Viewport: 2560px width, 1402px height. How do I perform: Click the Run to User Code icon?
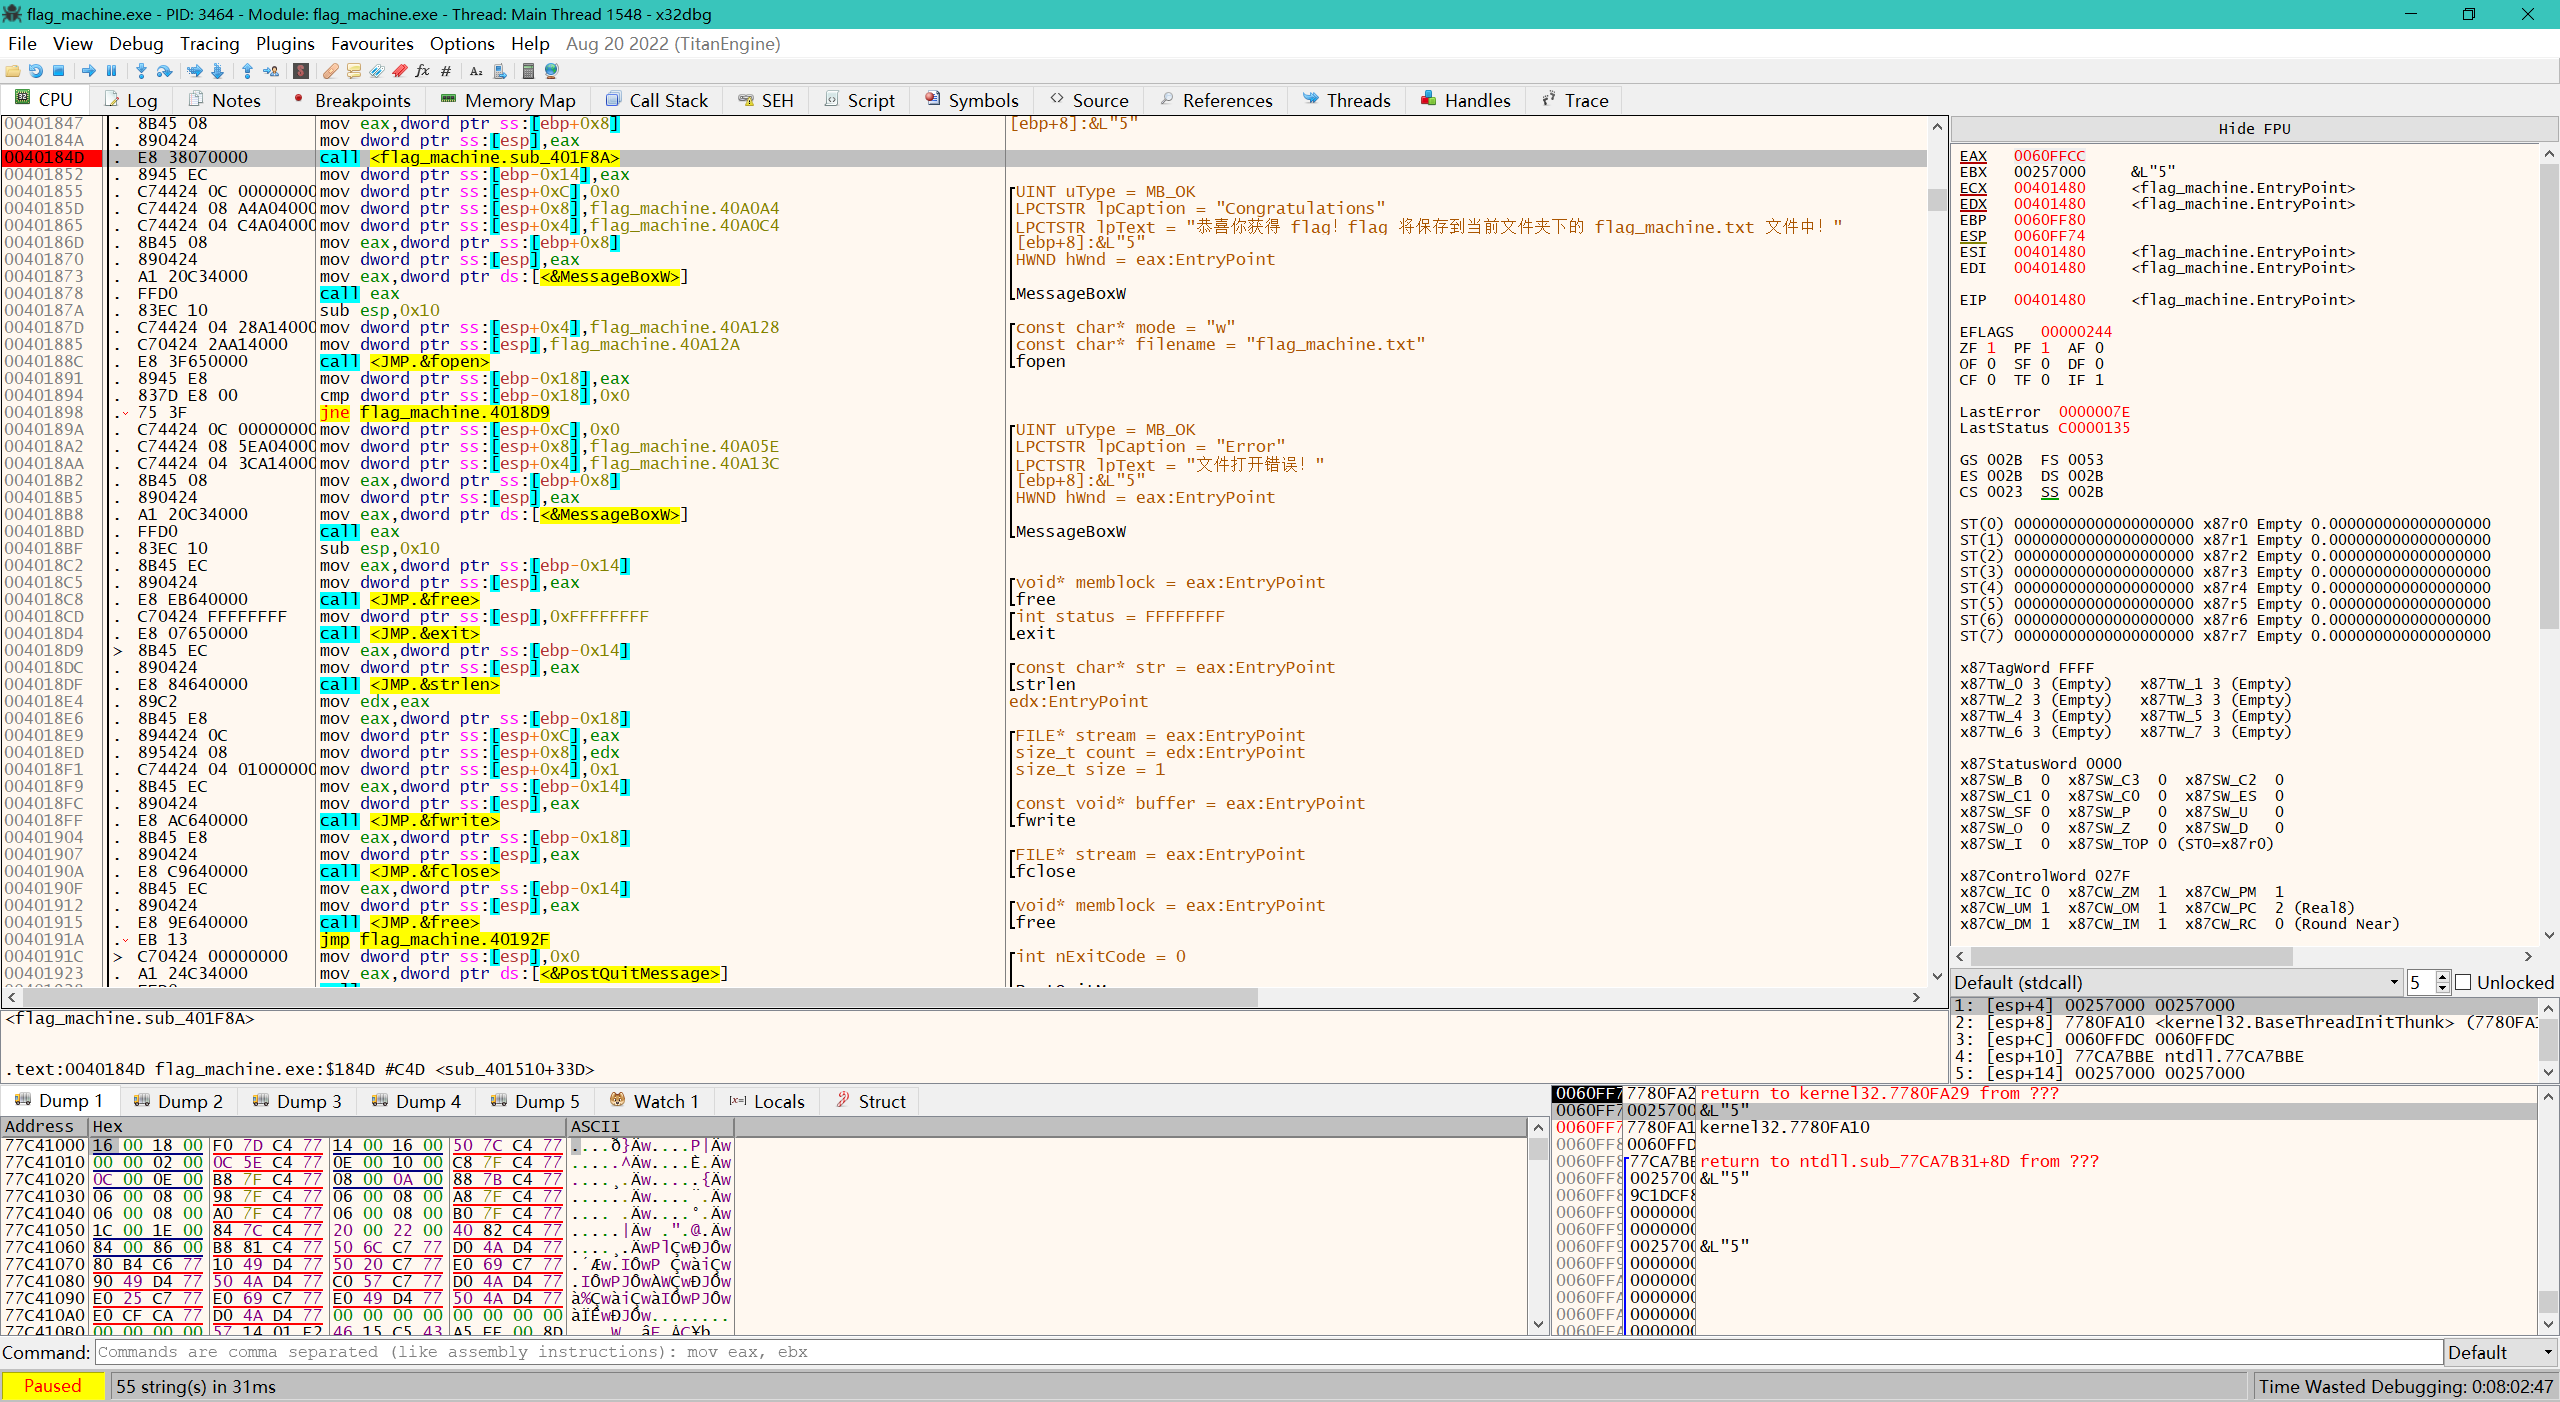[270, 71]
